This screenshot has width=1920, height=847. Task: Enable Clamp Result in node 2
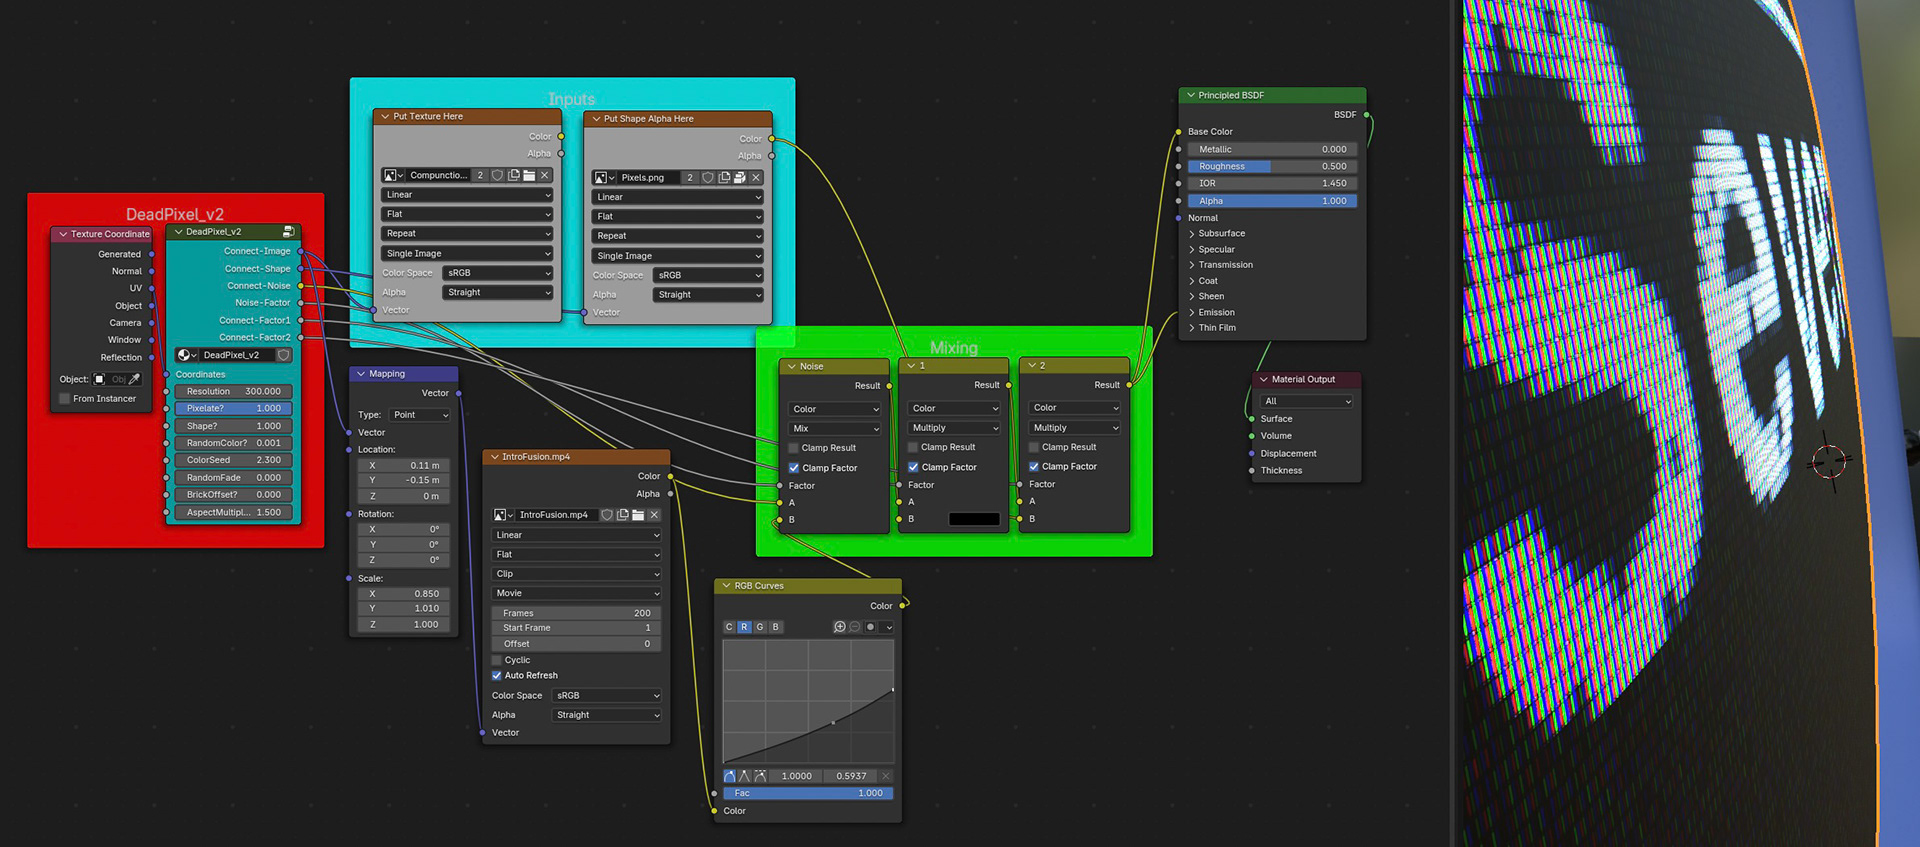[1034, 447]
